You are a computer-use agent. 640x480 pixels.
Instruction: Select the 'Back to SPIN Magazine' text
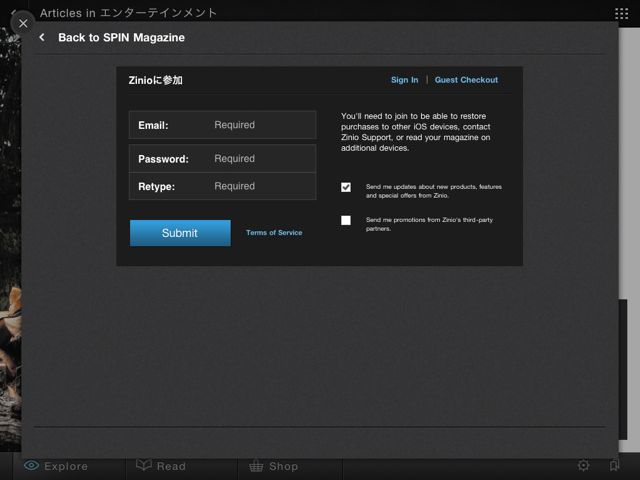coord(121,38)
